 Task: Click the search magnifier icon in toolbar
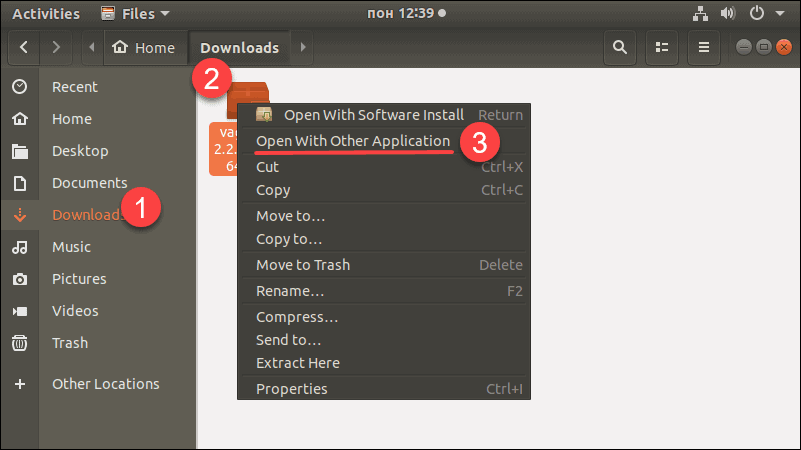(620, 47)
